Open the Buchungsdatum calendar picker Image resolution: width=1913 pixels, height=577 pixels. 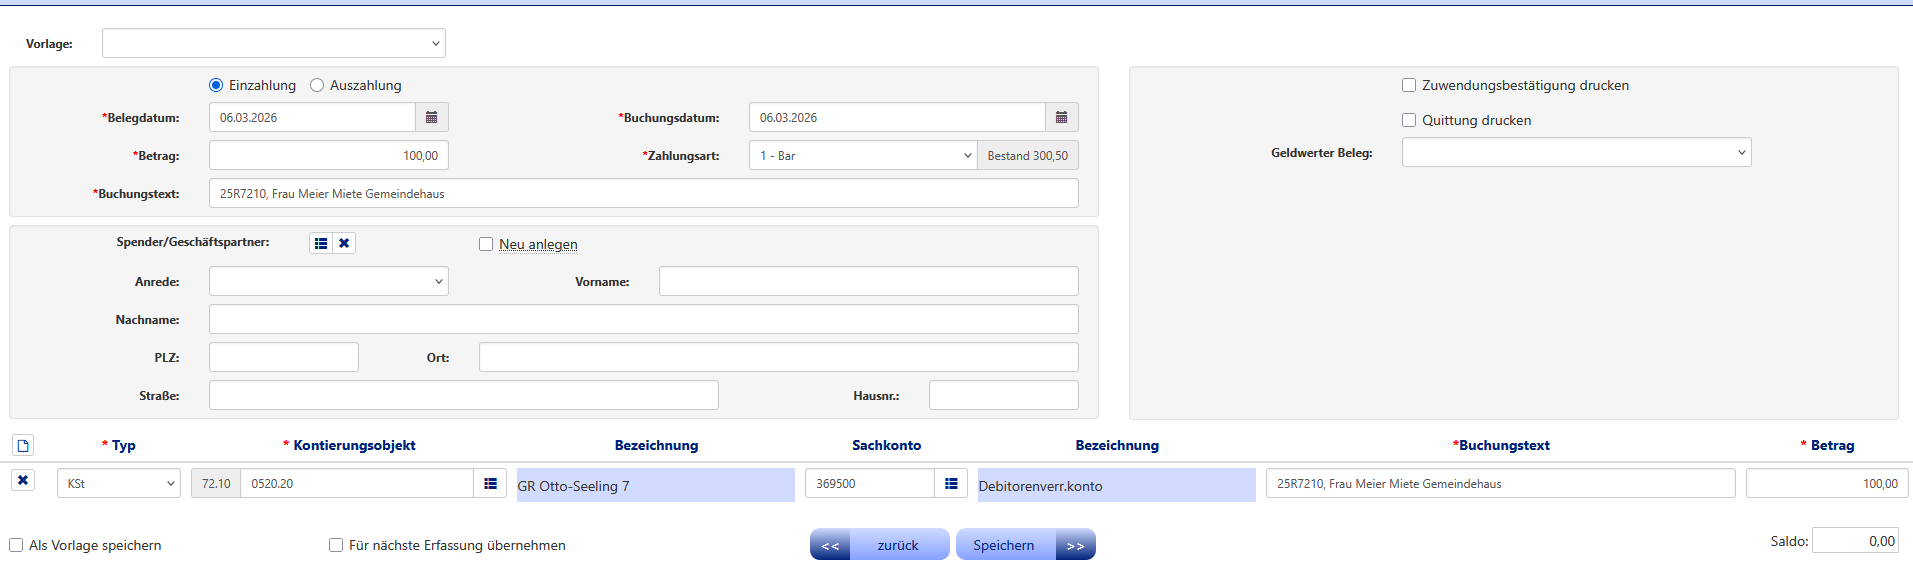(1061, 118)
